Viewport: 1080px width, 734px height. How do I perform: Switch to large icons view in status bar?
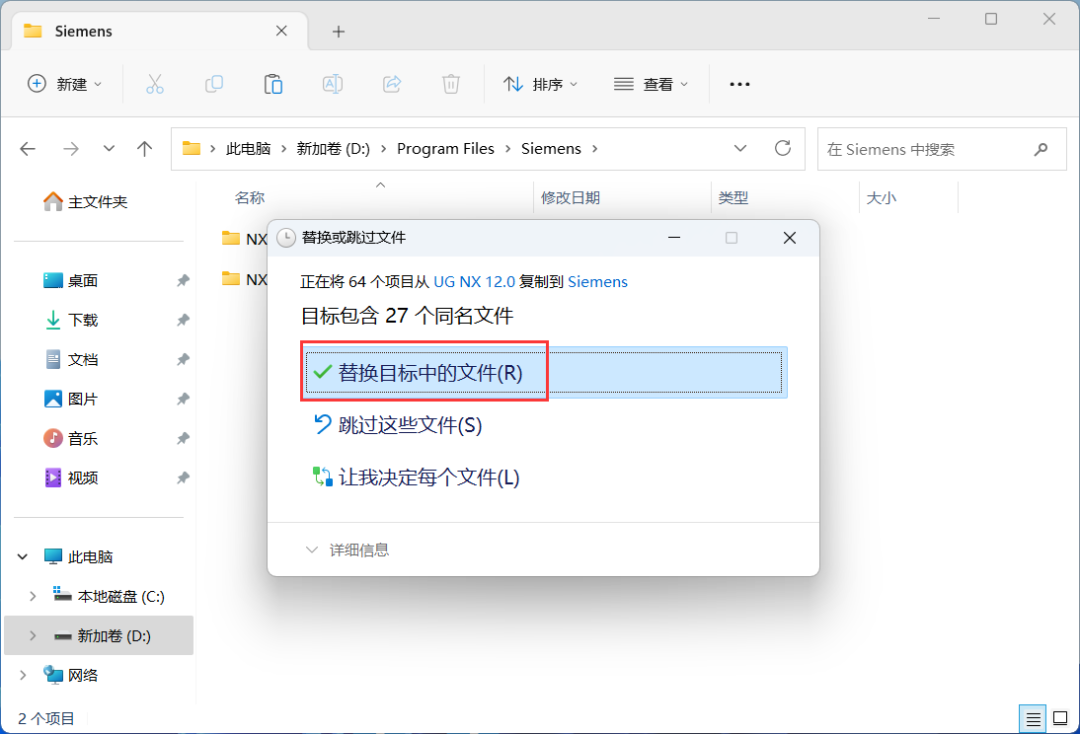(1060, 719)
